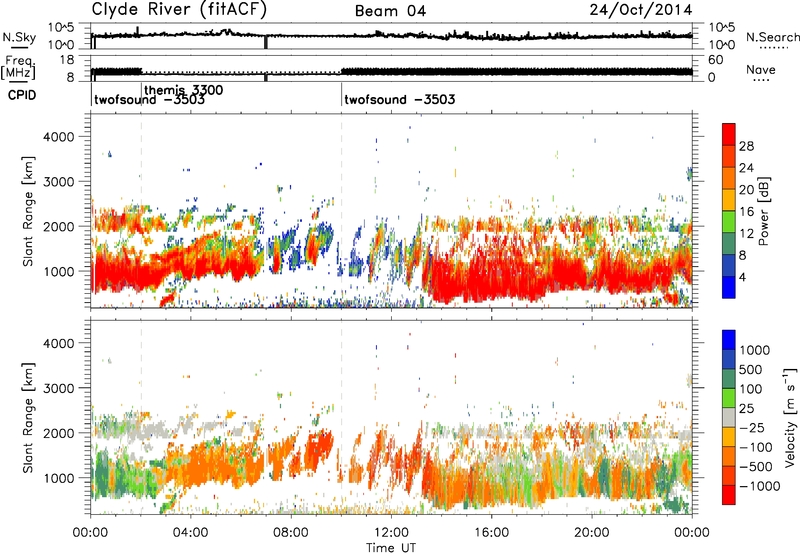Click the 'Power [dB]' color bar title
This screenshot has width=800, height=554.
(764, 211)
